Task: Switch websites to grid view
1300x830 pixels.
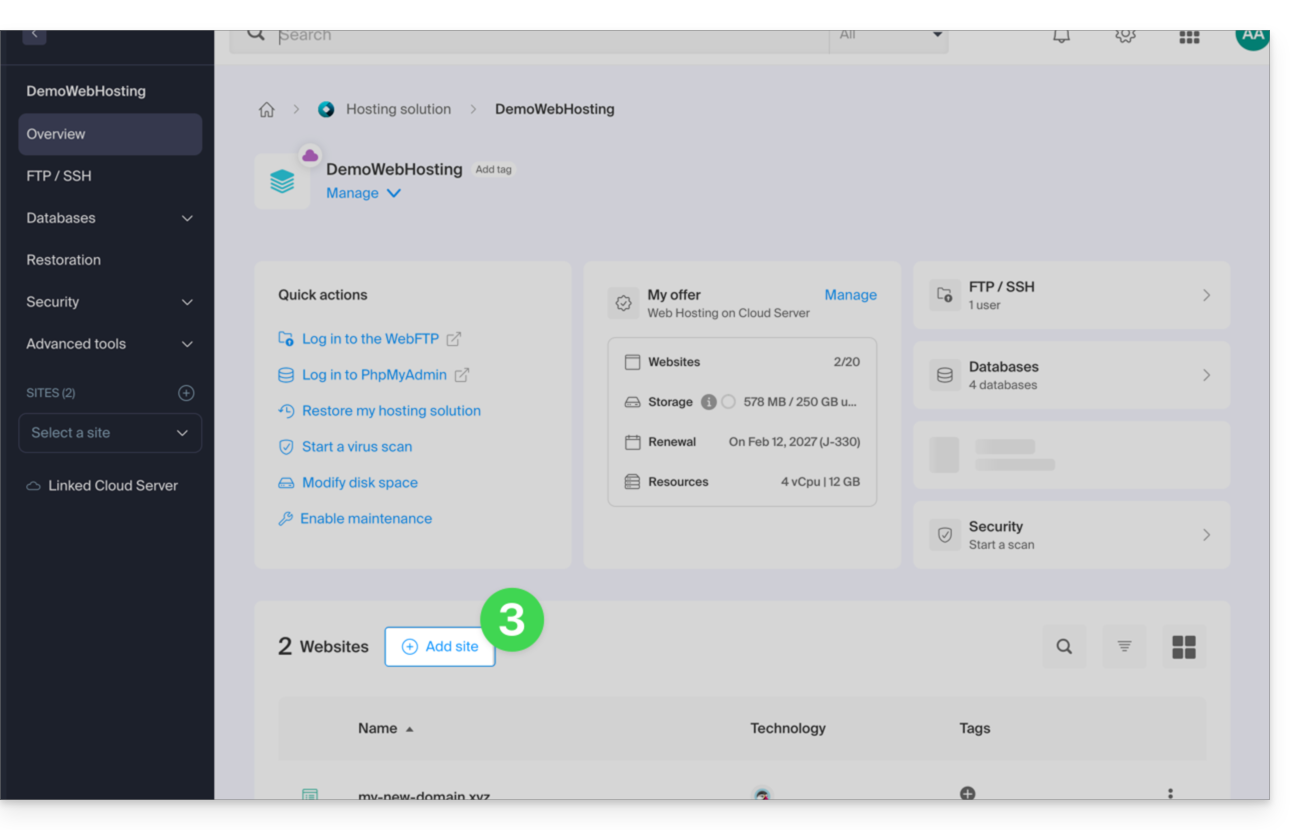Action: (x=1184, y=647)
